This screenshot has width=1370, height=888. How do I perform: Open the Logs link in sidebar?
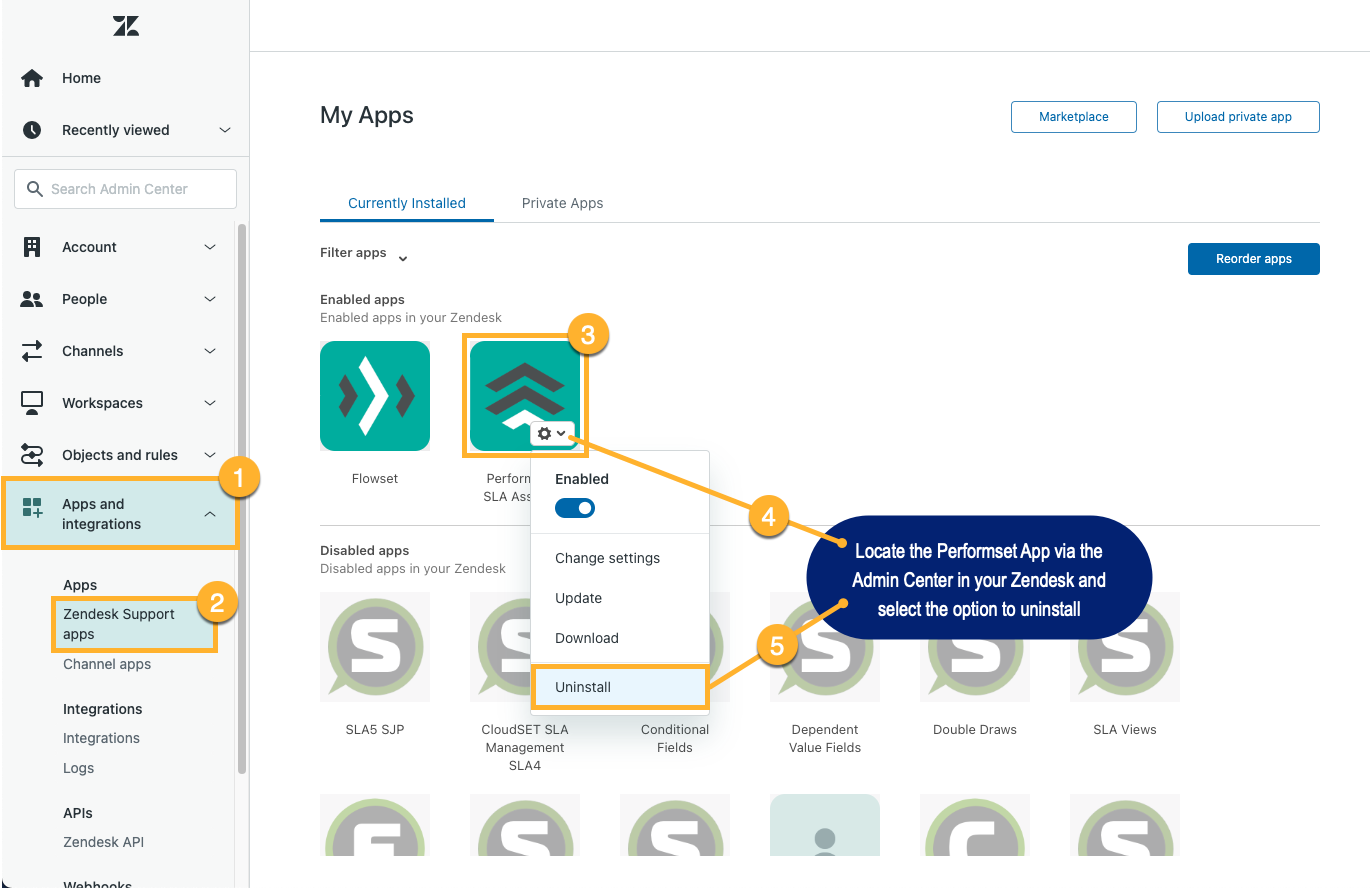pos(78,768)
